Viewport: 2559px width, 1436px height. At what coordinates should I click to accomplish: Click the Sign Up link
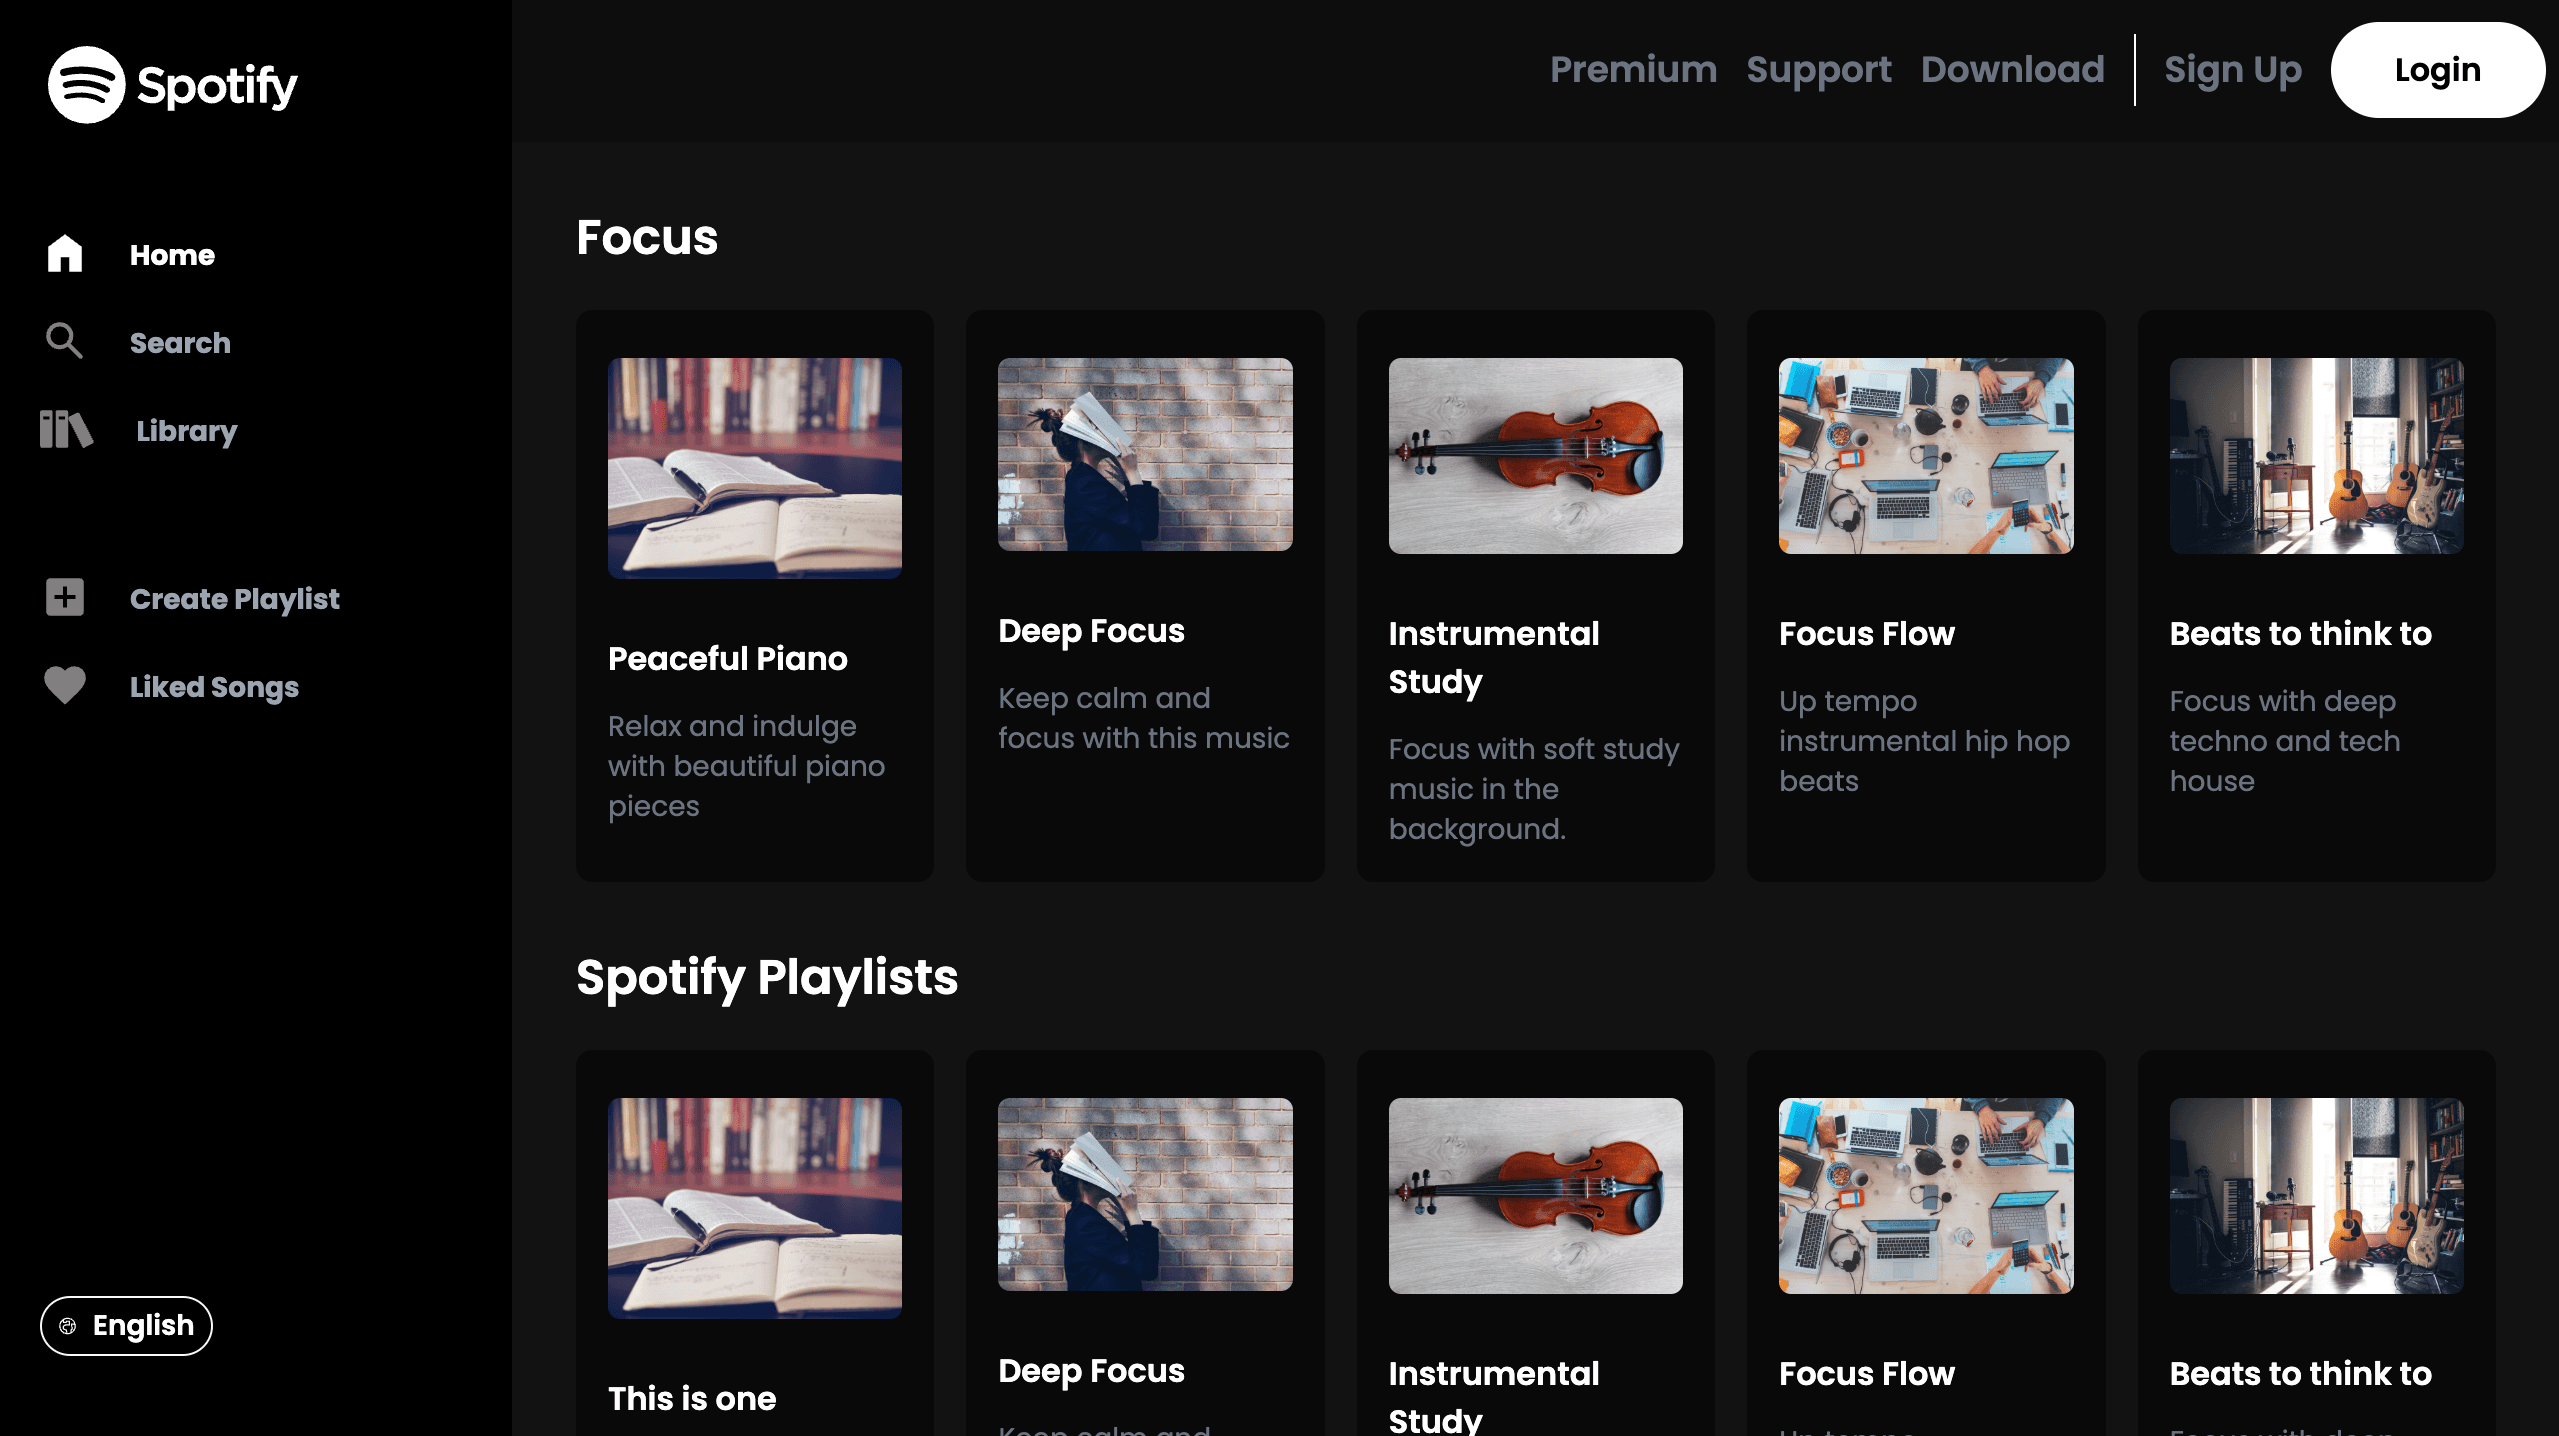coord(2232,70)
